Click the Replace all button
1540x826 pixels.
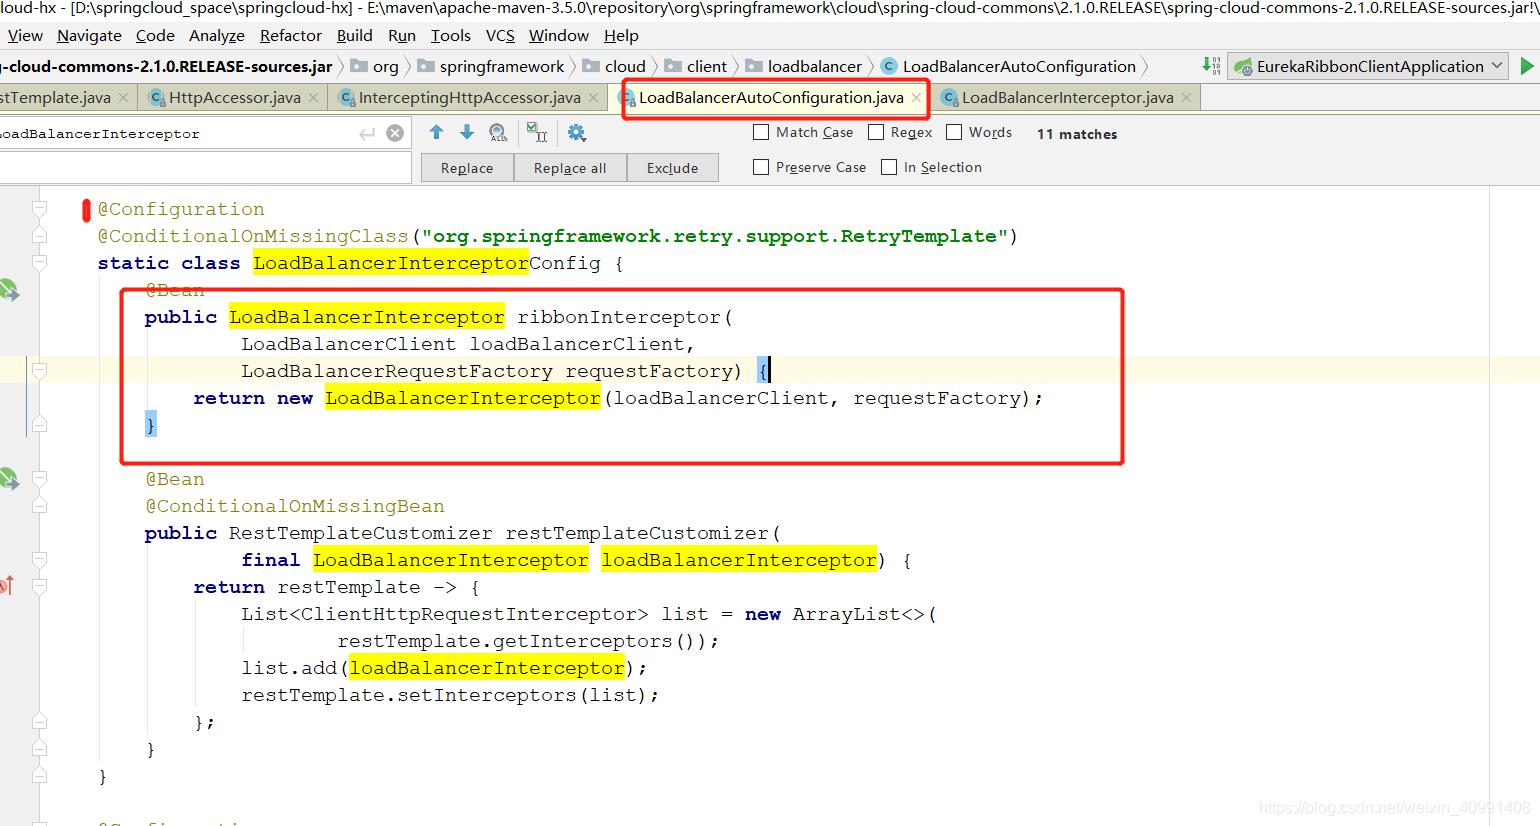570,168
